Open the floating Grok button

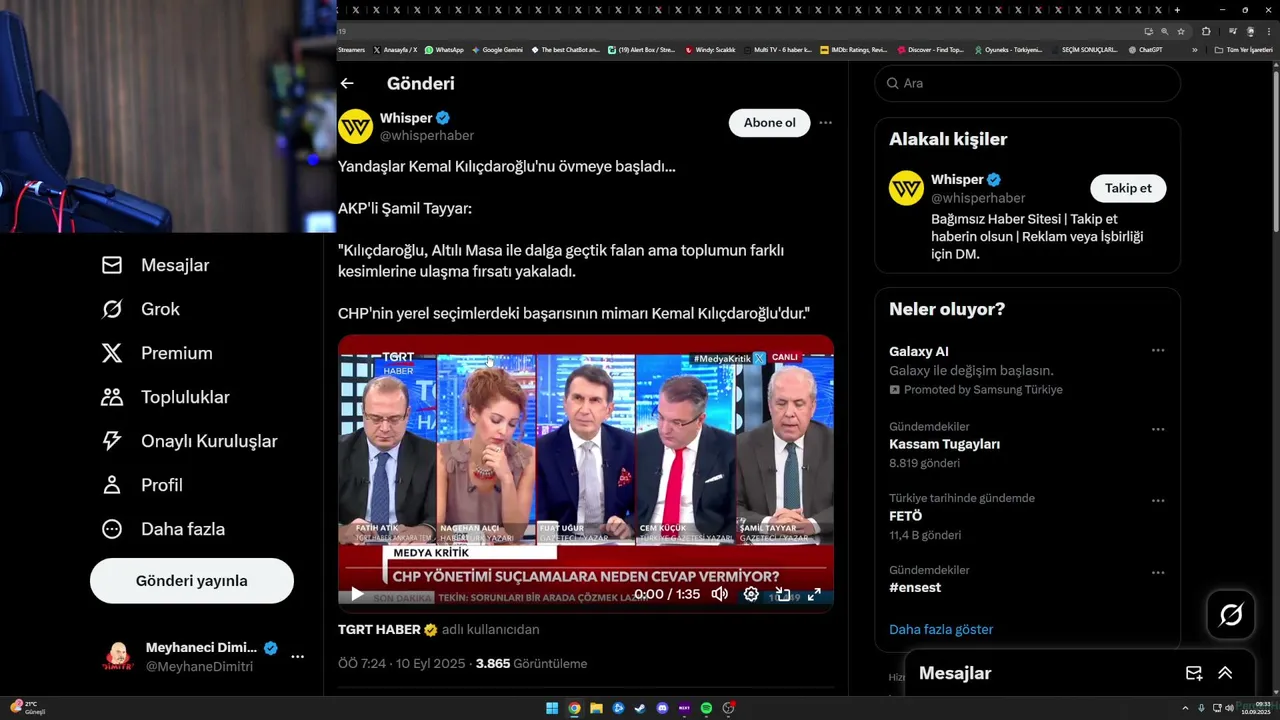pyautogui.click(x=1231, y=615)
